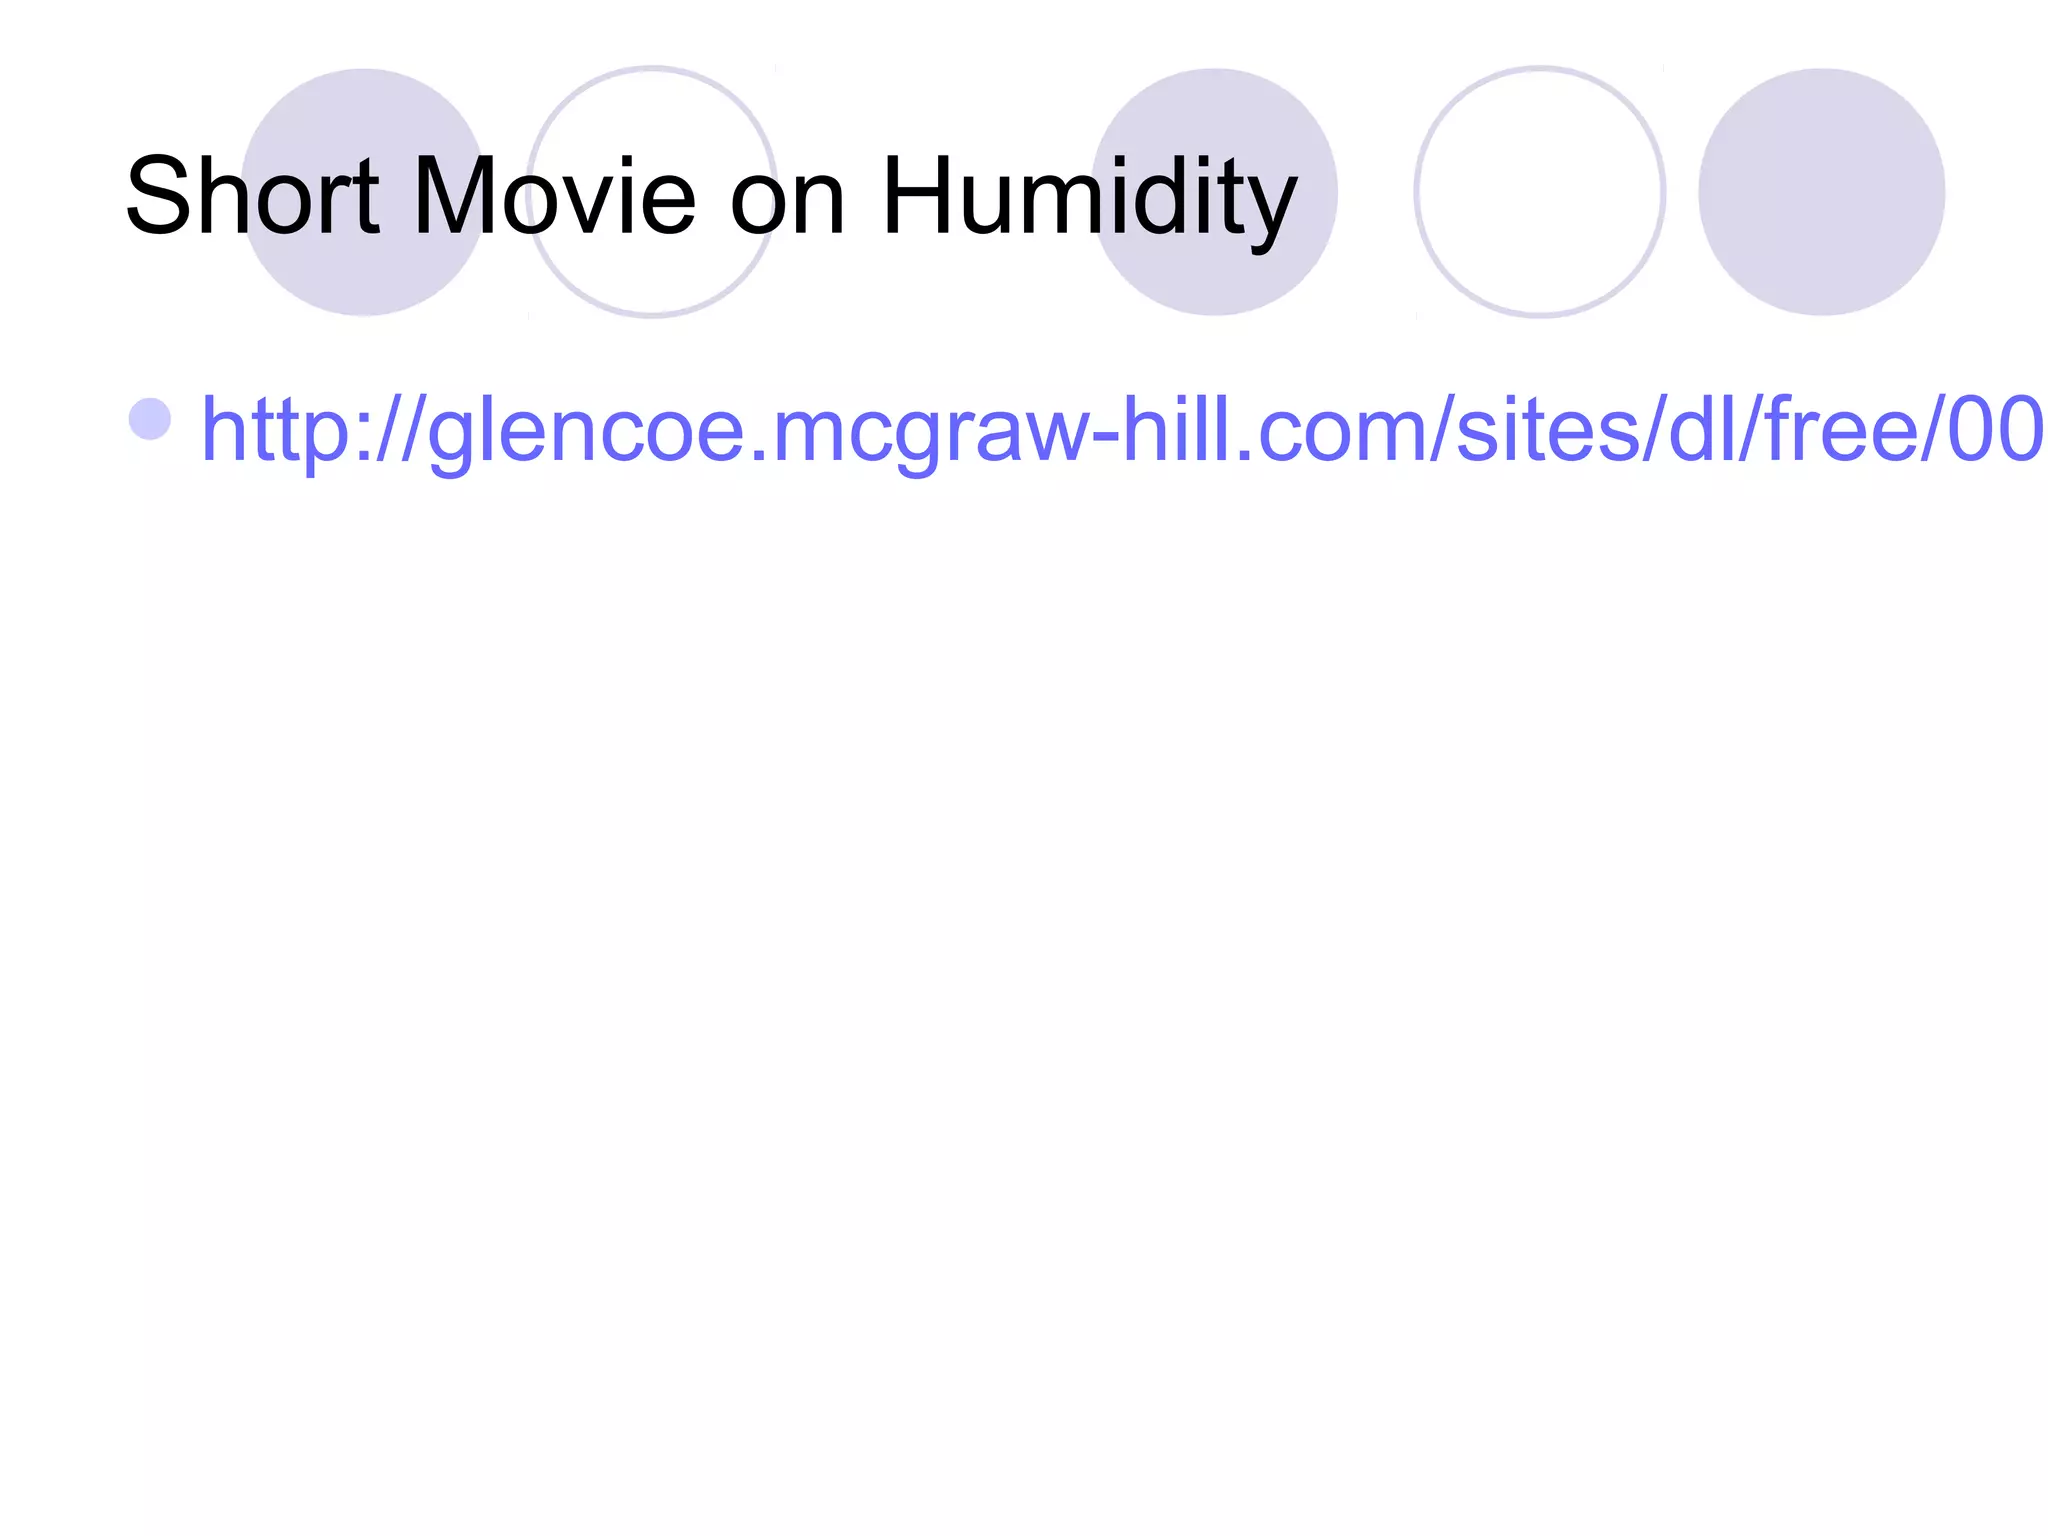Click the filled circle behind "Humidity"
Screen dimensions: 2048x1536
[1214, 192]
